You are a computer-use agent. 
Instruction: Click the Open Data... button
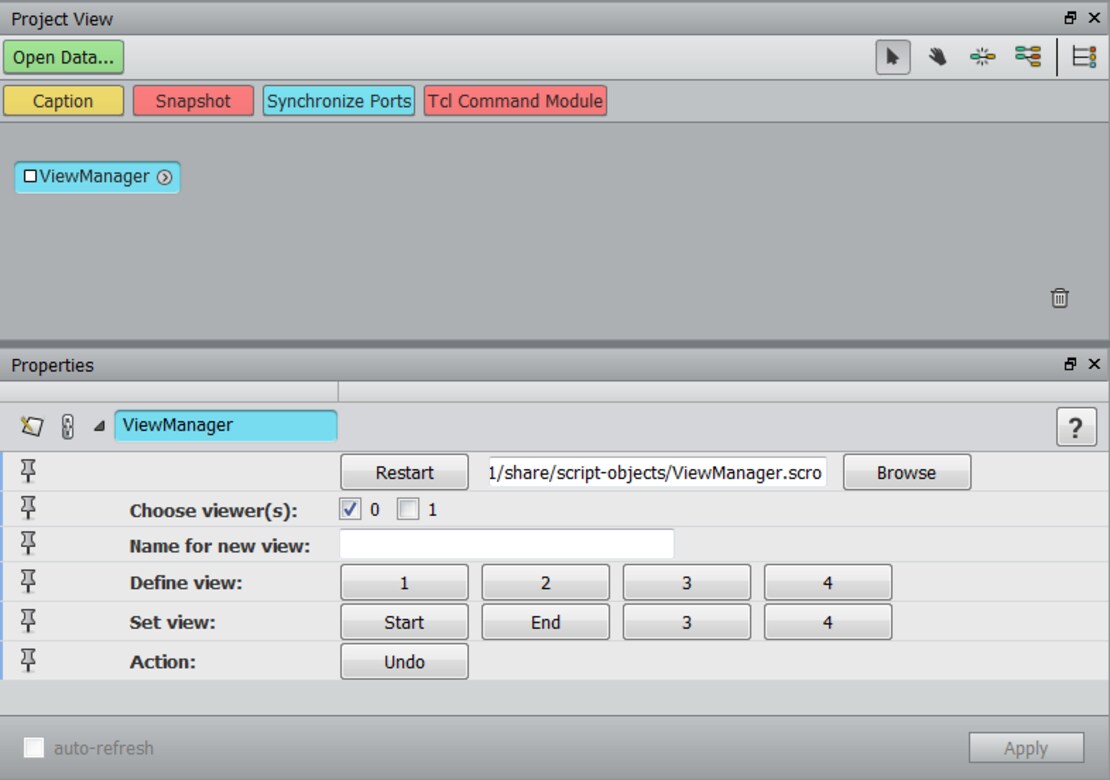(63, 57)
